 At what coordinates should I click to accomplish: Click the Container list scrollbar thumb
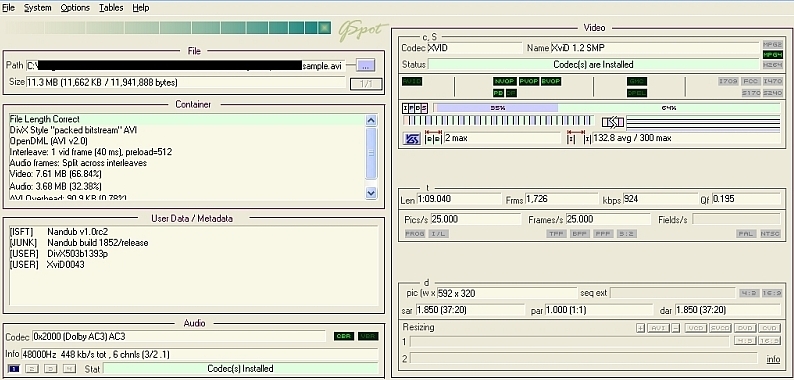tap(371, 153)
